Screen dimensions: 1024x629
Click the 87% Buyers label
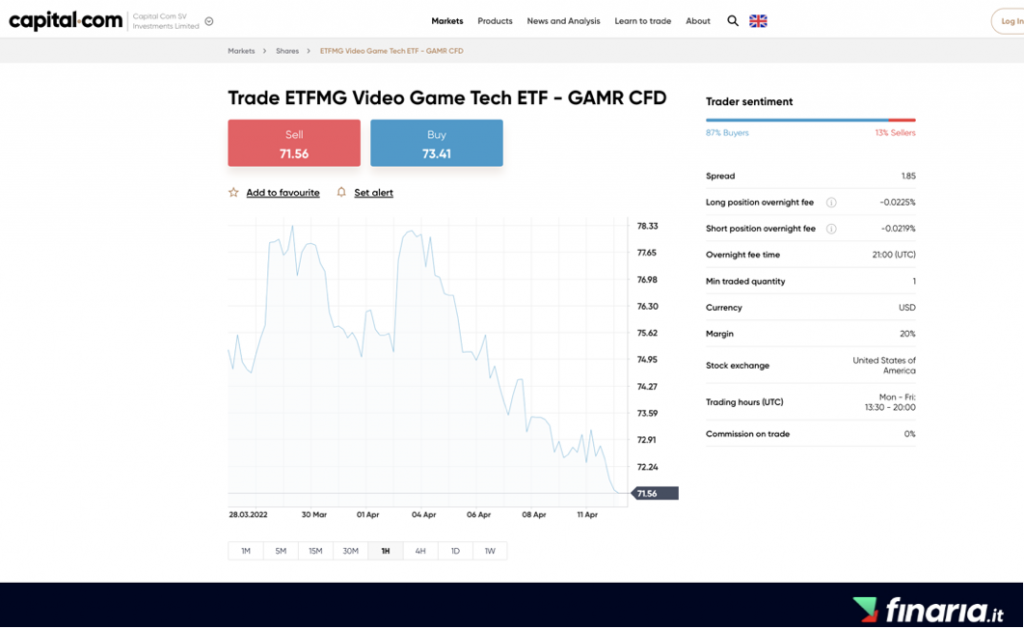pyautogui.click(x=728, y=133)
